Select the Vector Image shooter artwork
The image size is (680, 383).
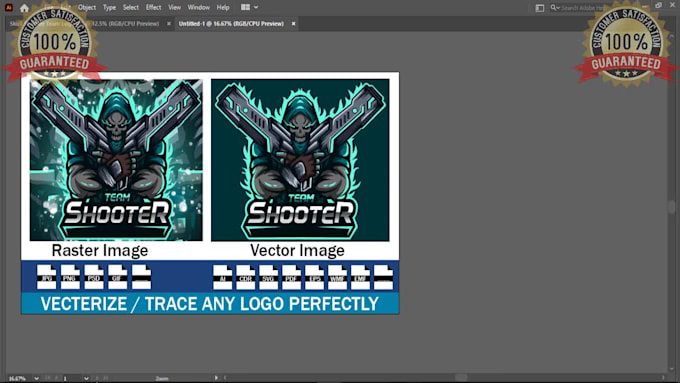click(x=300, y=160)
